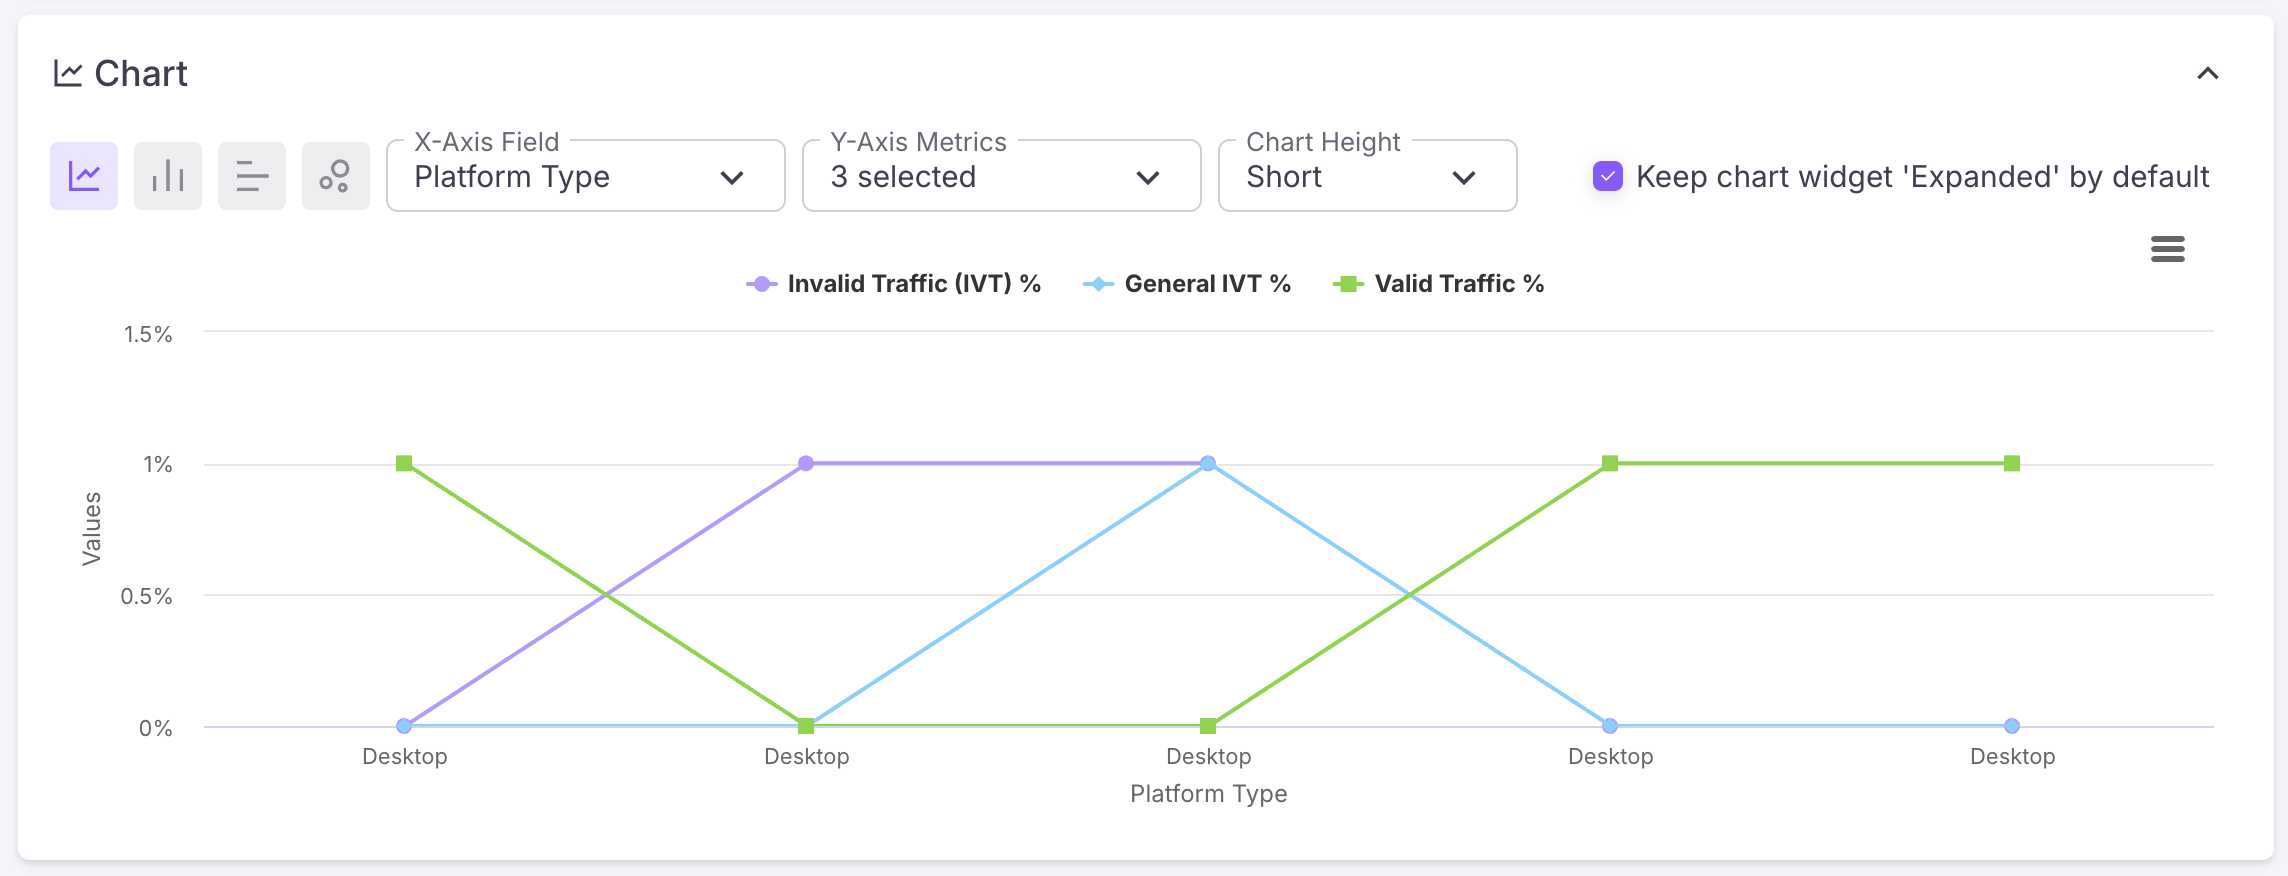Screen dimensions: 2288x876
Task: Collapse the Chart widget with chevron
Action: pos(2207,74)
